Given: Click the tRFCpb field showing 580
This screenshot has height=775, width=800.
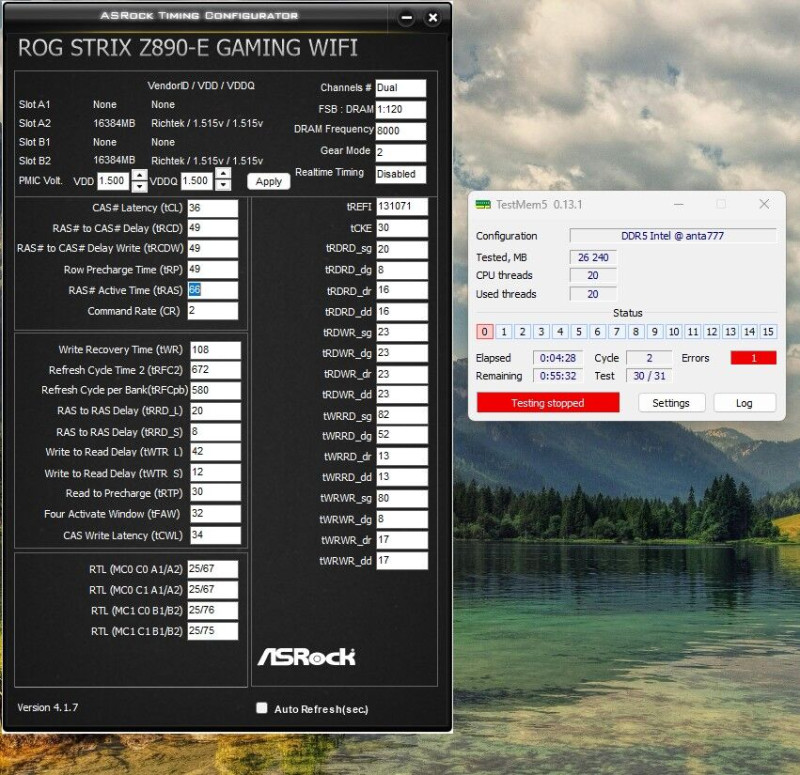Looking at the screenshot, I should tap(215, 390).
